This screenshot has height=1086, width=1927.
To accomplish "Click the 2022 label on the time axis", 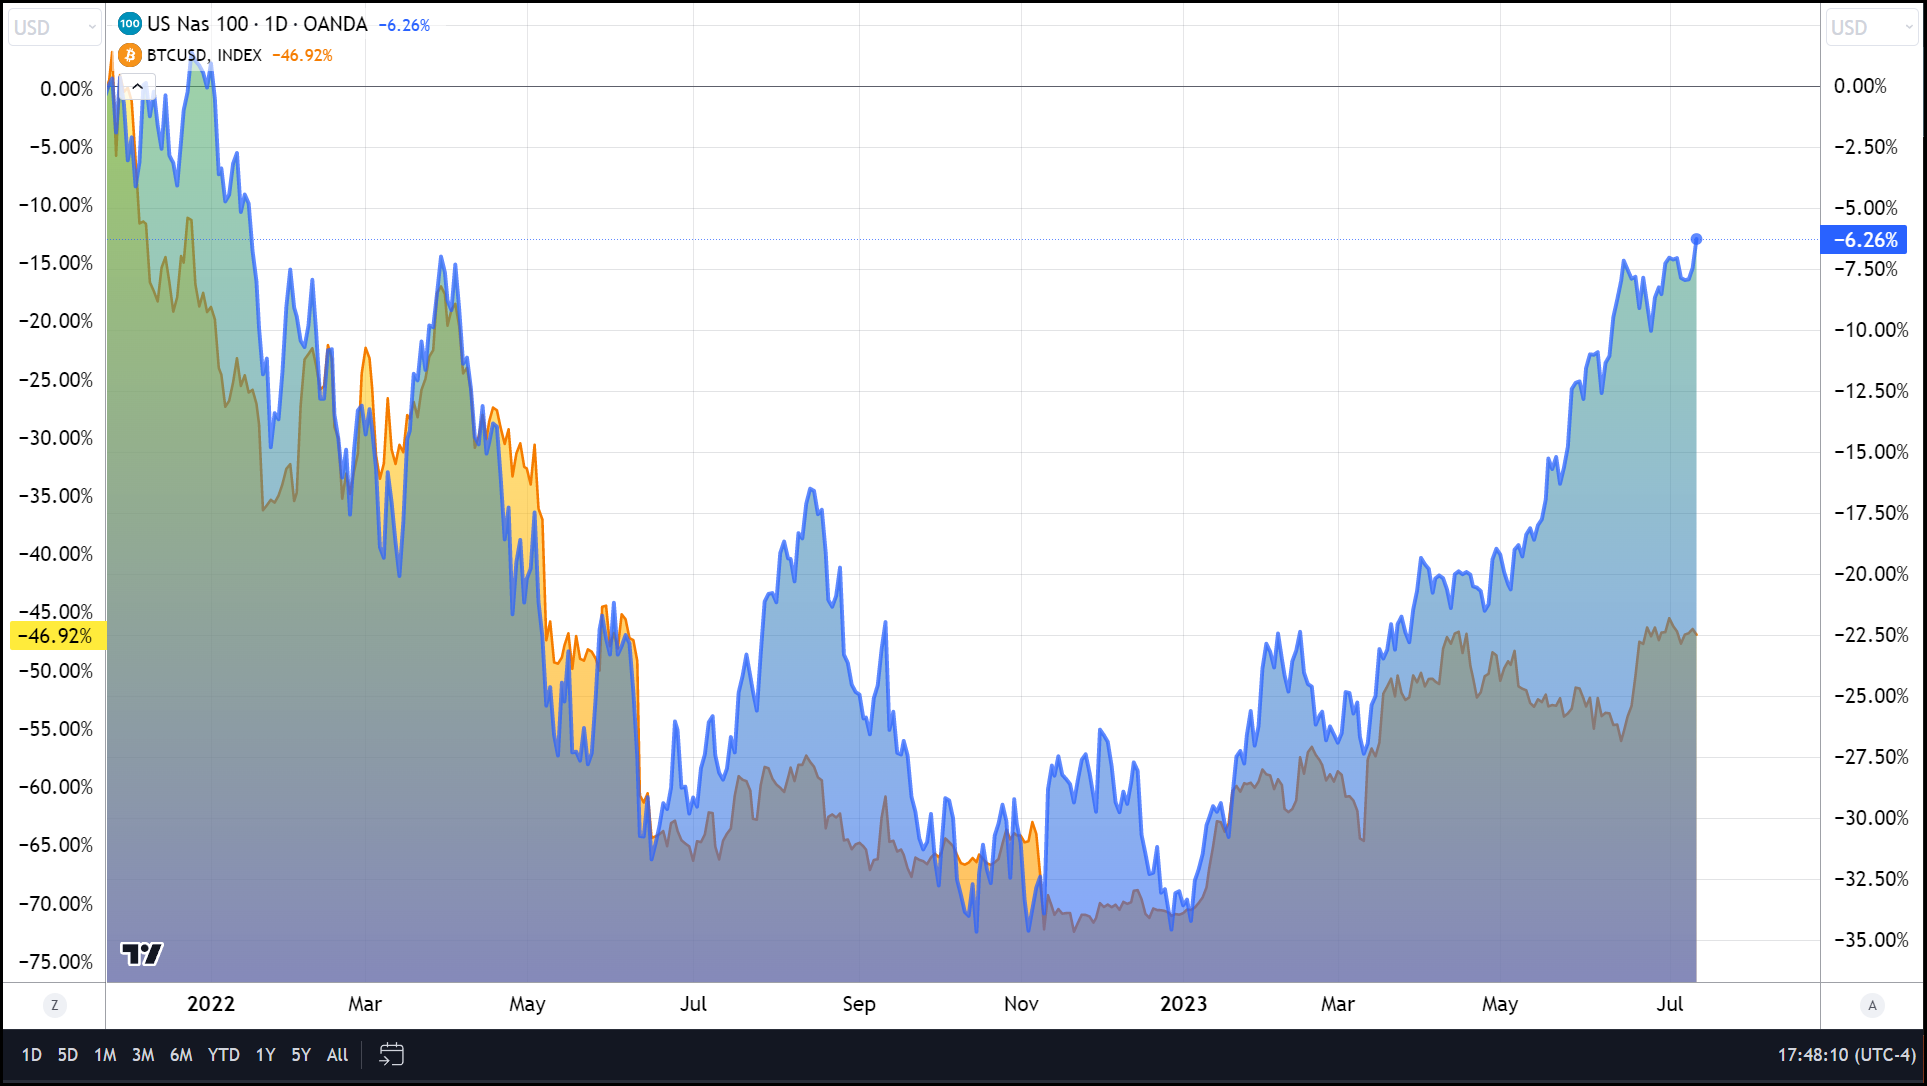I will click(211, 1004).
